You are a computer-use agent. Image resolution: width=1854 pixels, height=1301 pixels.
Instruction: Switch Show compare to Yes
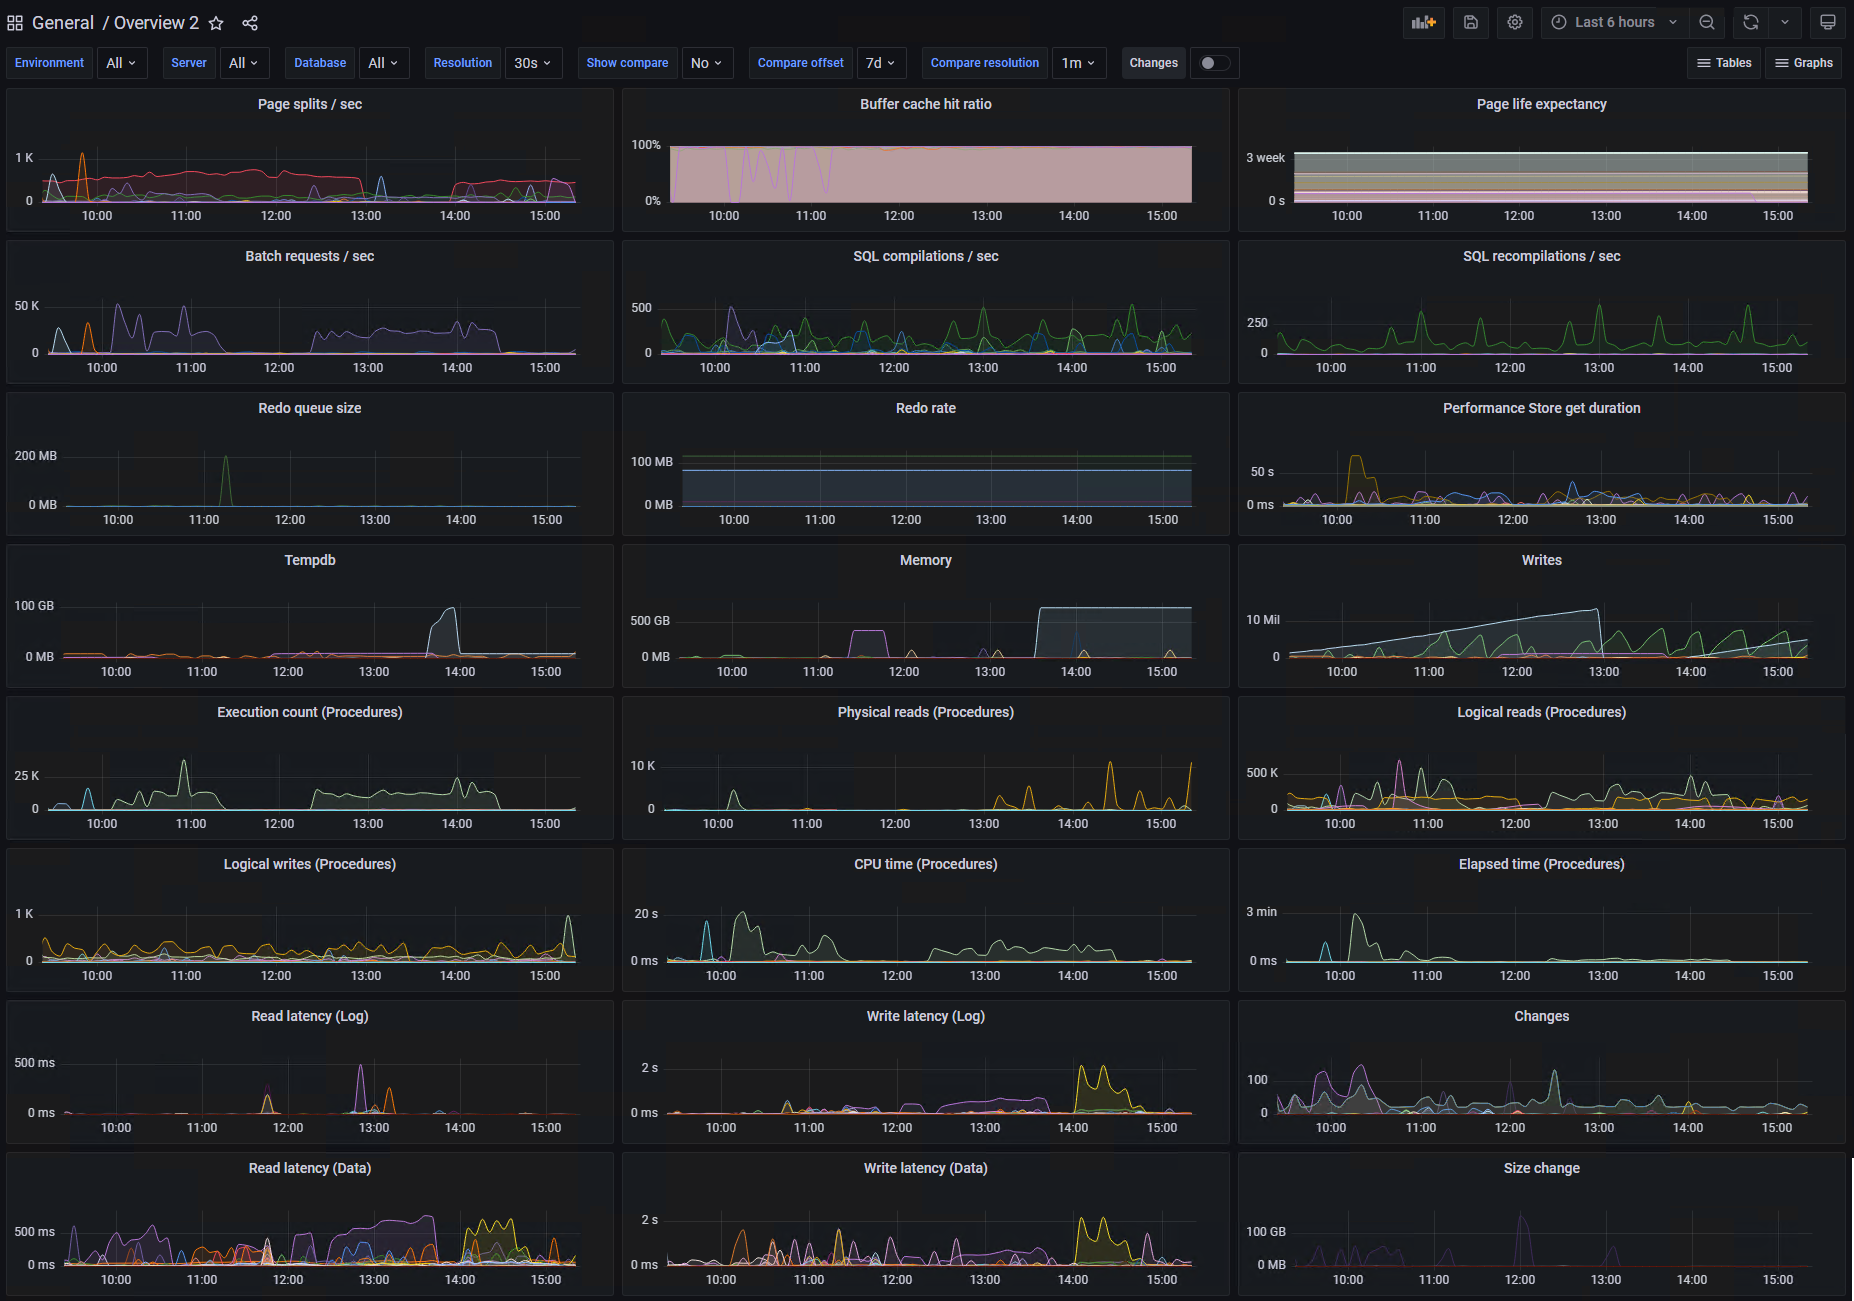click(x=707, y=62)
